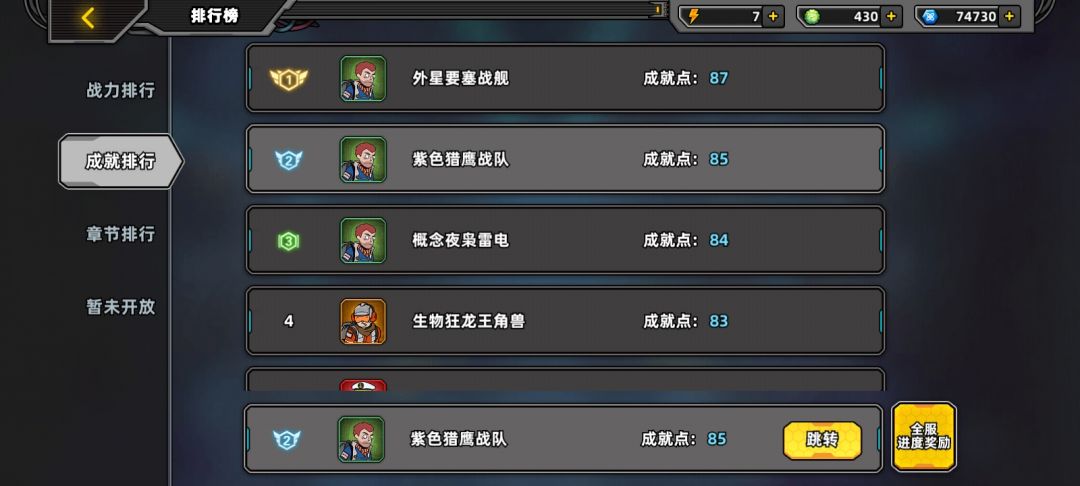This screenshot has height=486, width=1080.
Task: Tap the green rank 3 badge
Action: pos(289,241)
